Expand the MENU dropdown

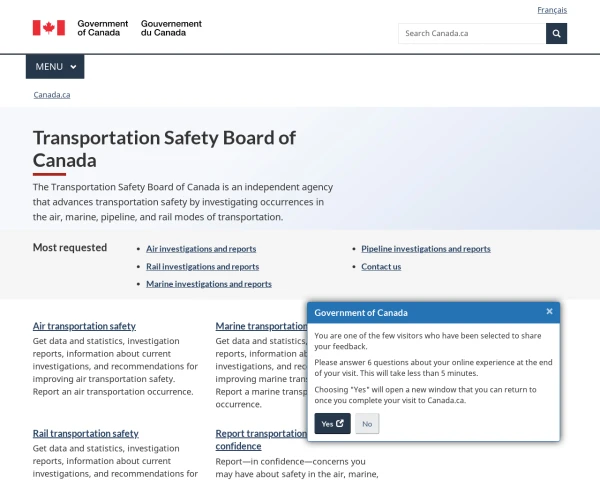coord(55,67)
